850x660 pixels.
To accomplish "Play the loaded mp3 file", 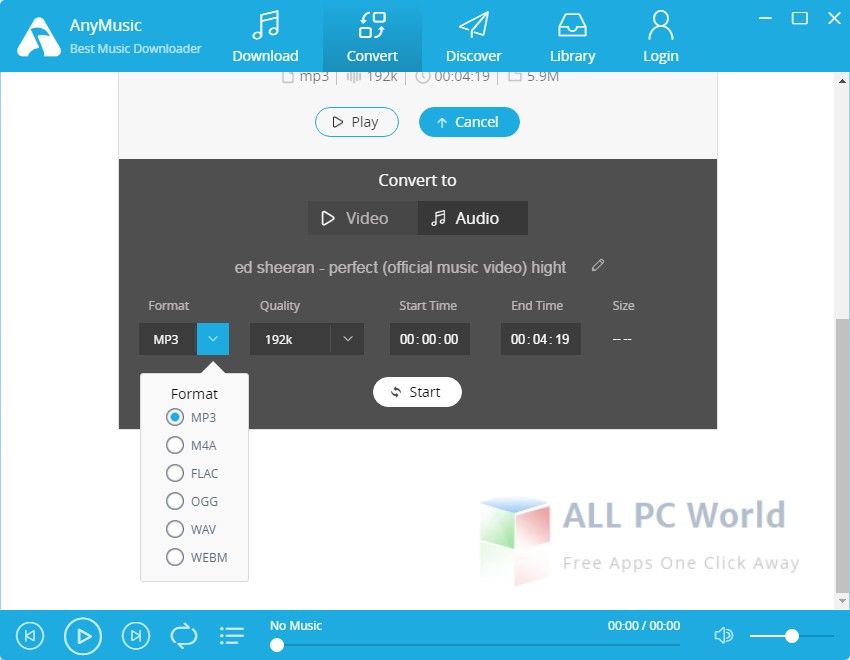I will [x=357, y=122].
